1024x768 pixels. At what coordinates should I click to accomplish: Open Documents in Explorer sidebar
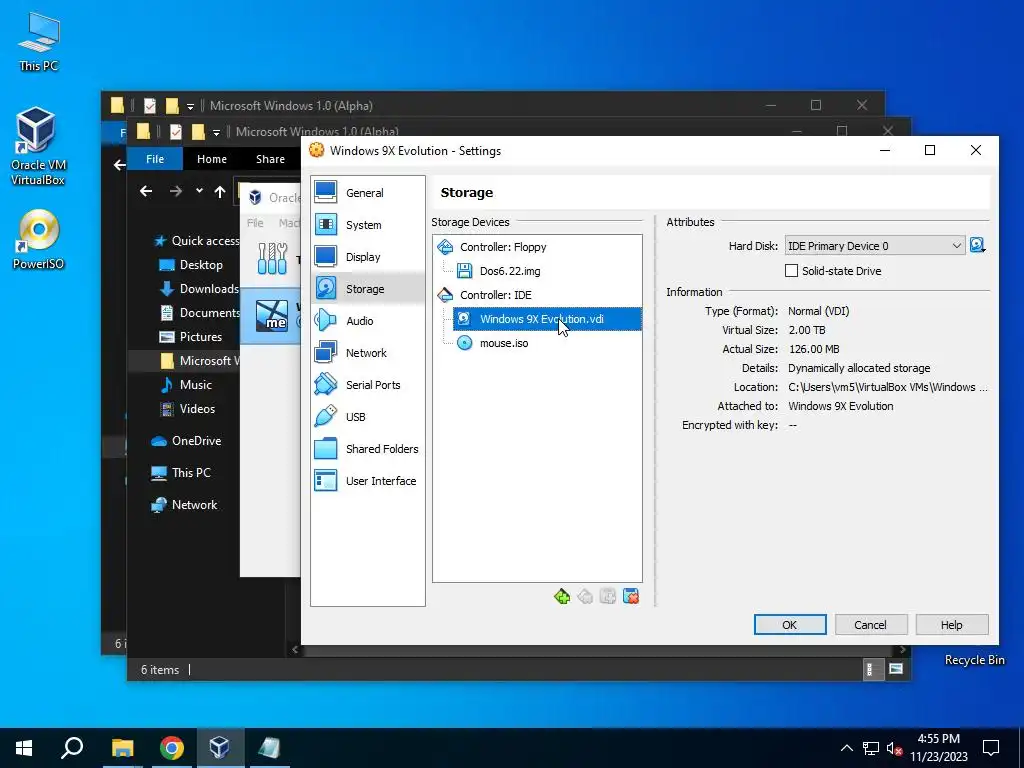point(200,313)
